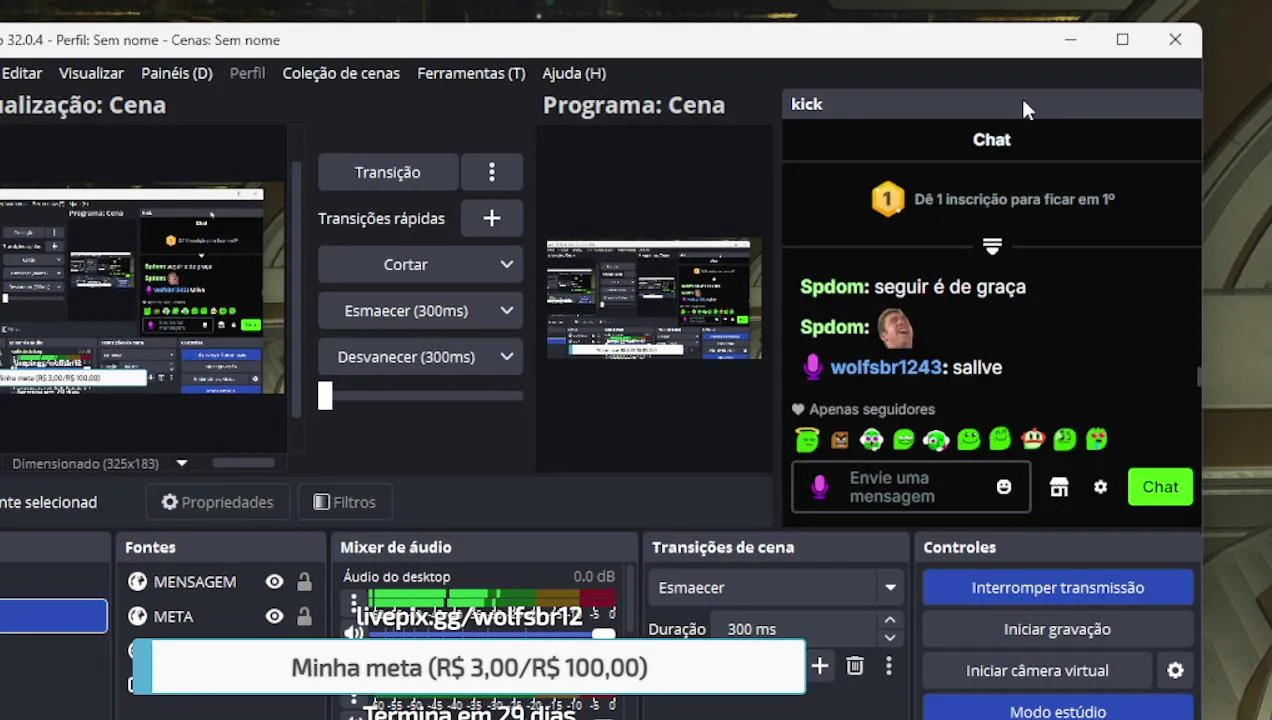This screenshot has height=720, width=1272.
Task: Send message with green Chat button
Action: pos(1160,487)
